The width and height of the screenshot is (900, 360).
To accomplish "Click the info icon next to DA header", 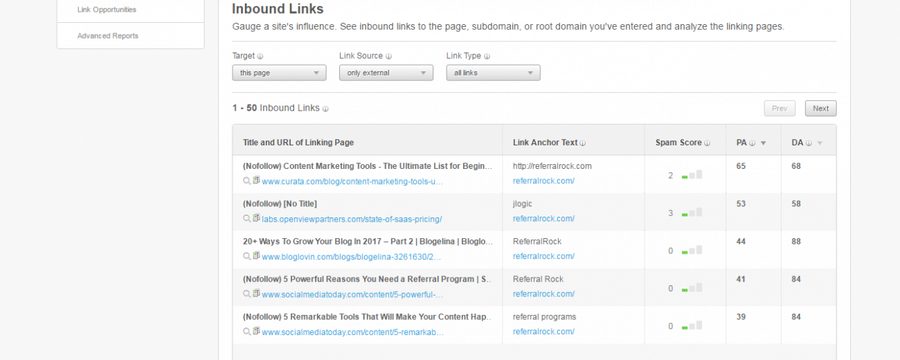I will click(808, 143).
